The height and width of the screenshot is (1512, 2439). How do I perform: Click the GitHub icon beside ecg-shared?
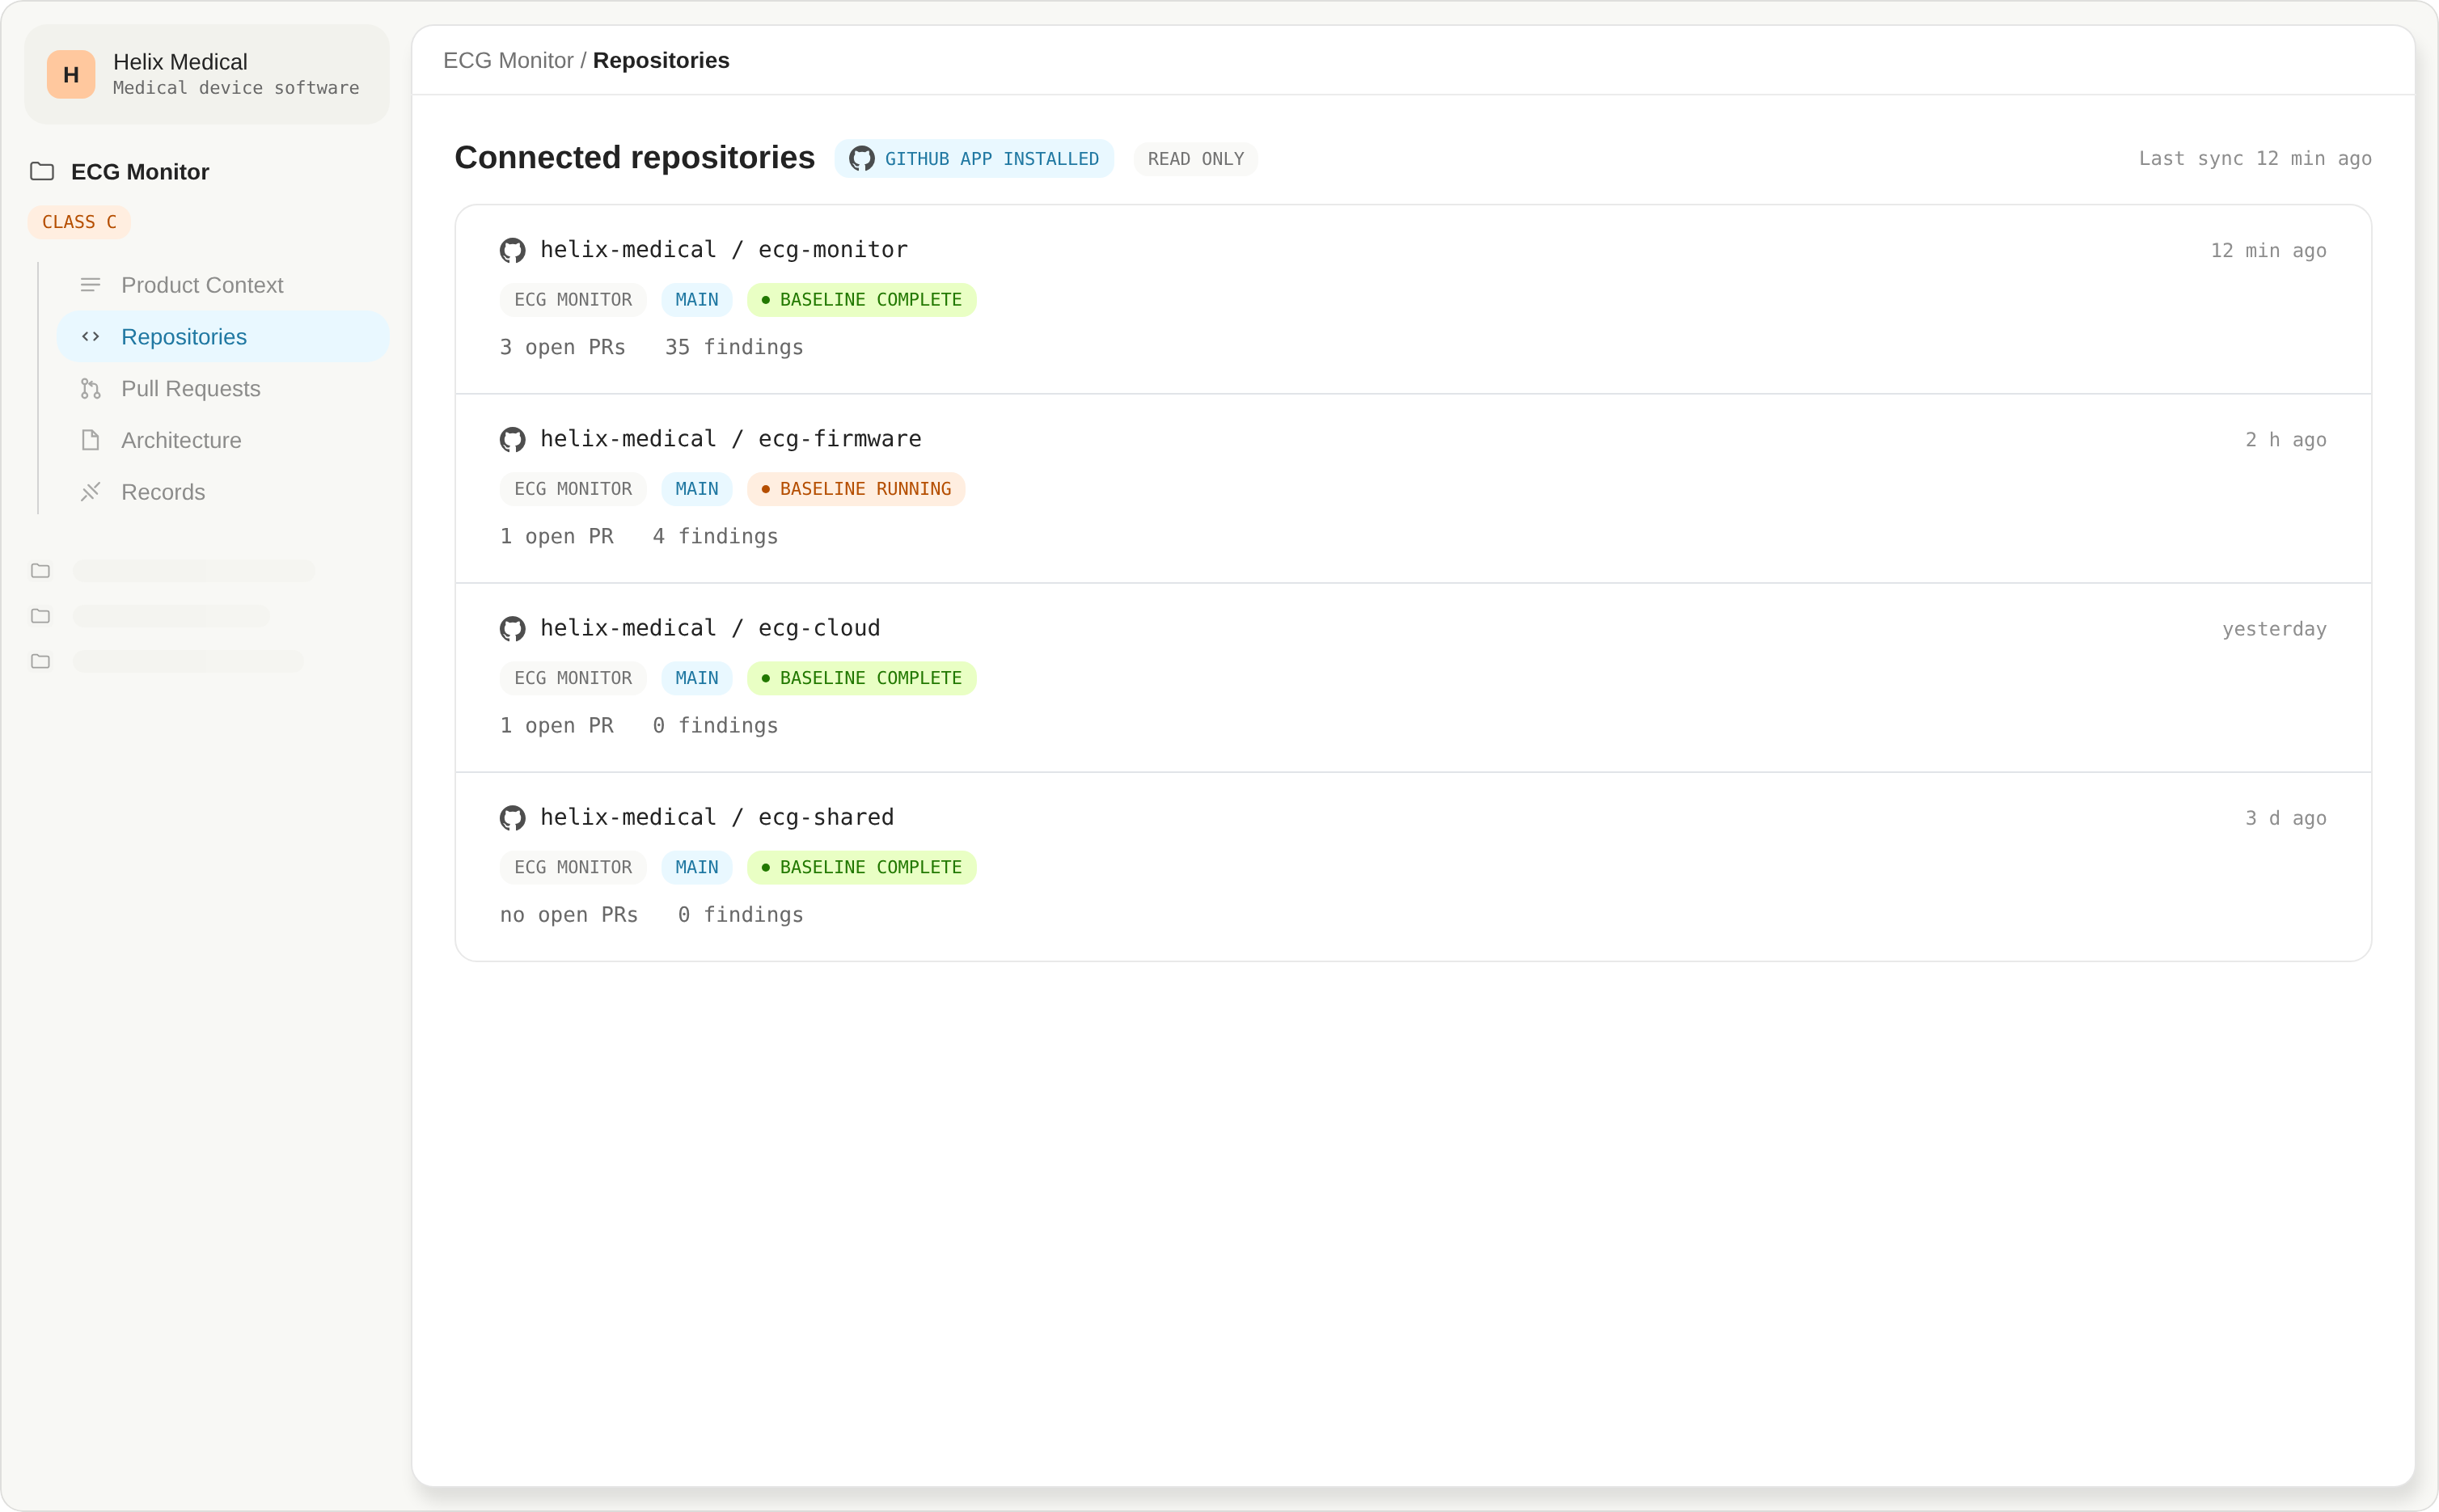[513, 818]
